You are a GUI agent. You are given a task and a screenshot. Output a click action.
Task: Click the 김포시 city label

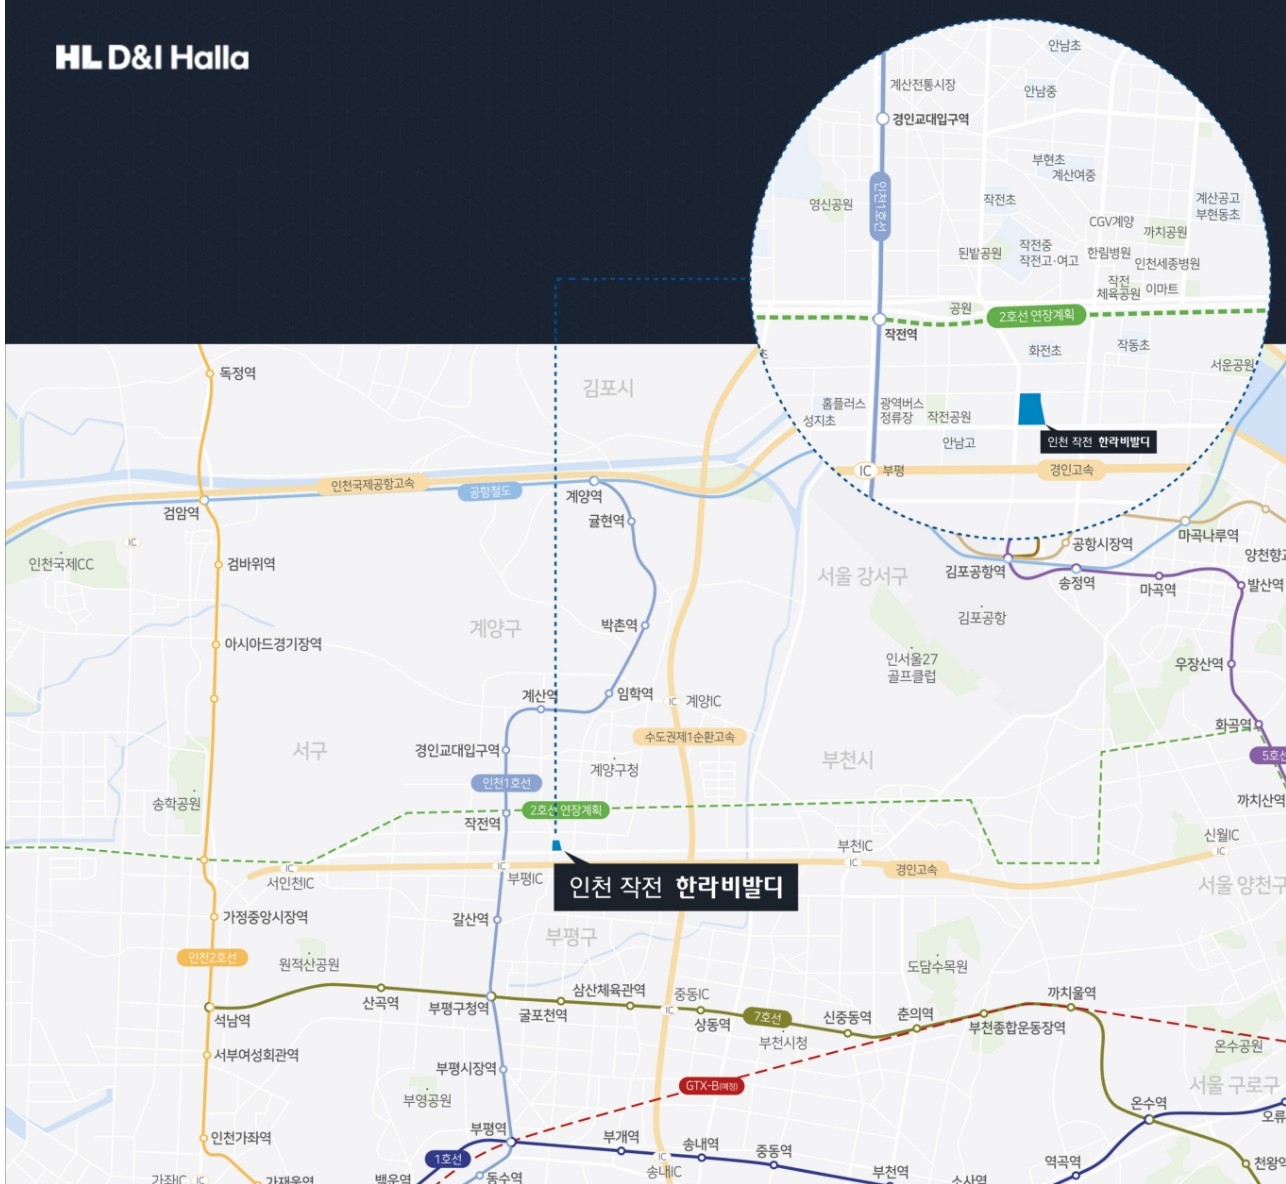tap(608, 388)
